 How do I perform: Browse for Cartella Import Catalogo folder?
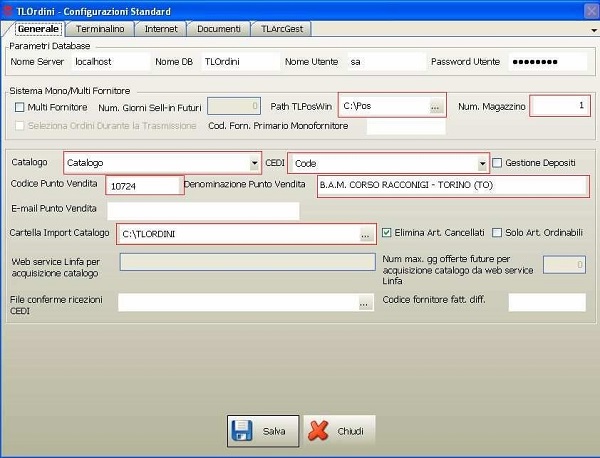click(366, 234)
